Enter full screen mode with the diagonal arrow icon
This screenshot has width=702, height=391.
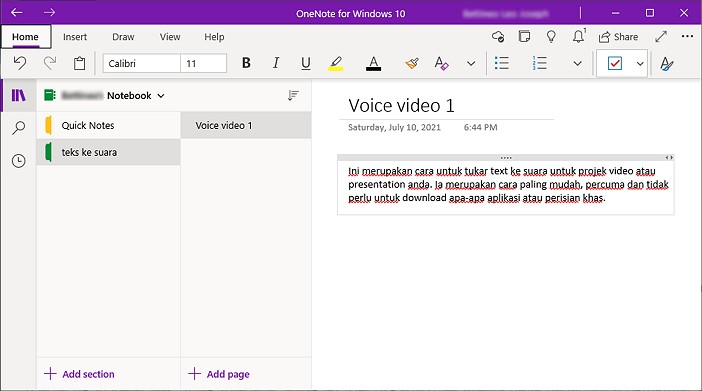[x=661, y=36]
